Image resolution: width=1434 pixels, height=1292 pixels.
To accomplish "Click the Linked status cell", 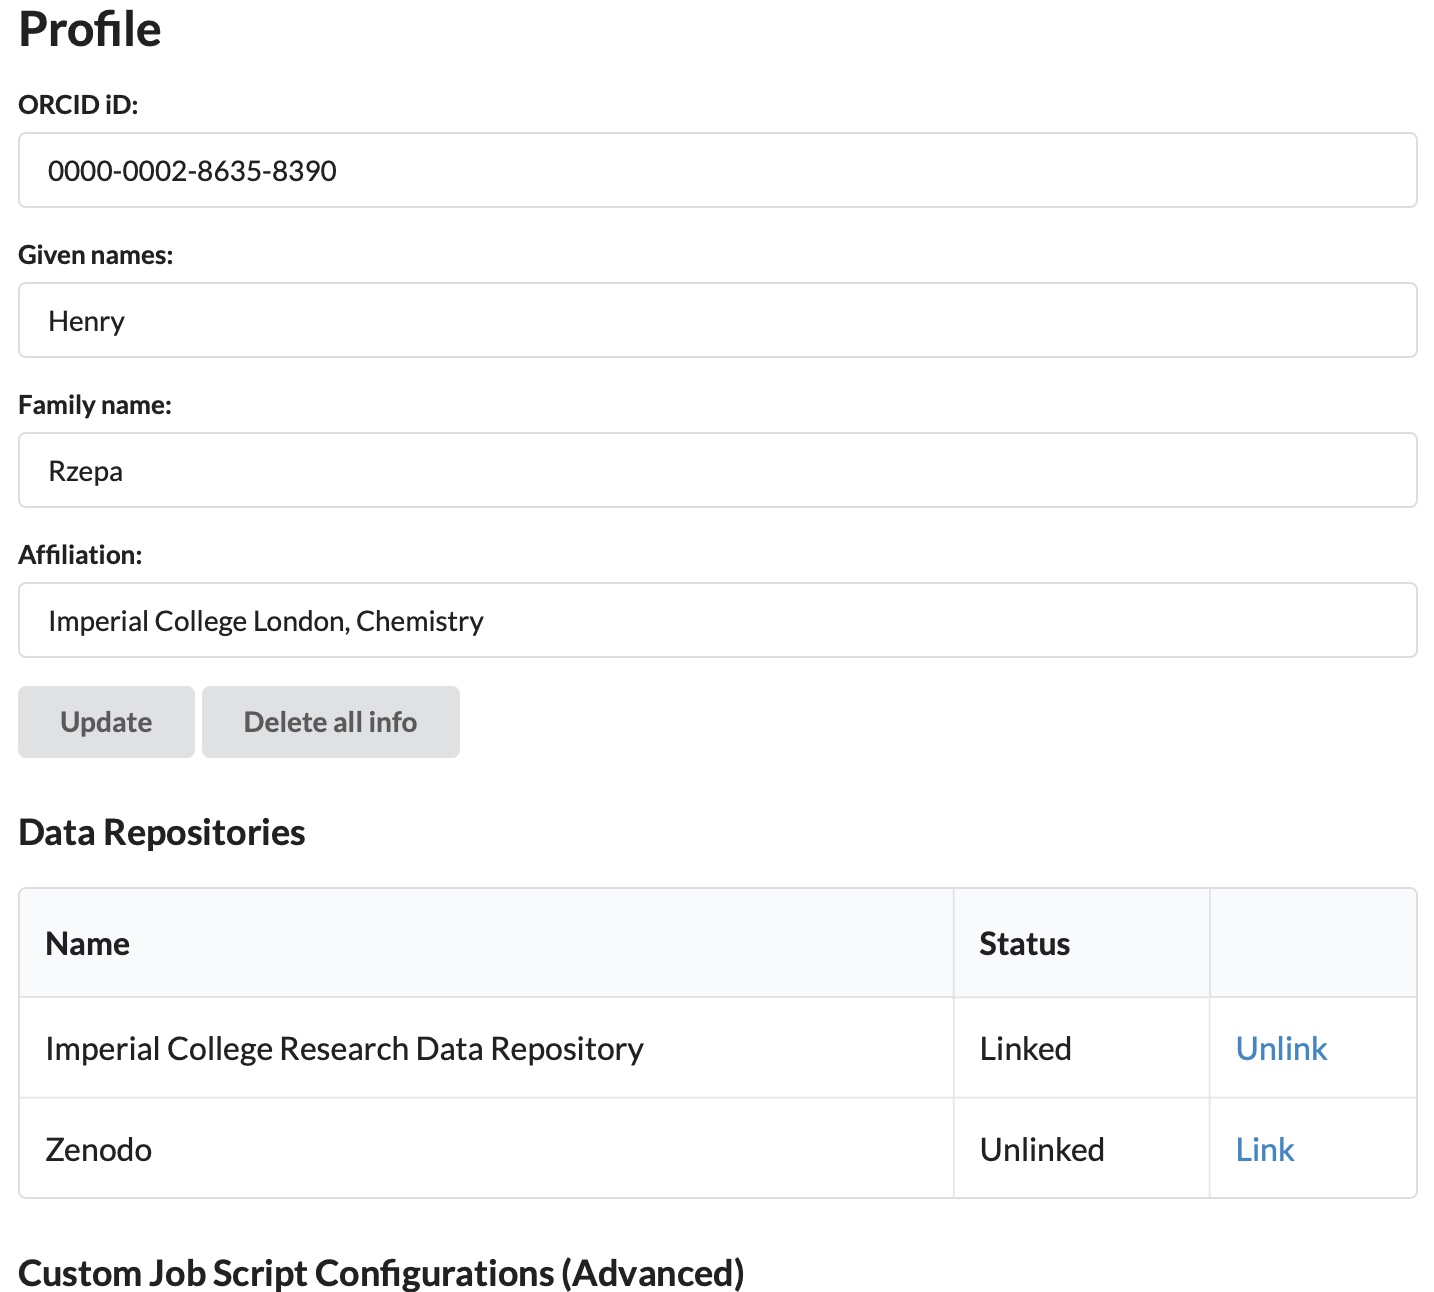I will pos(1025,1048).
